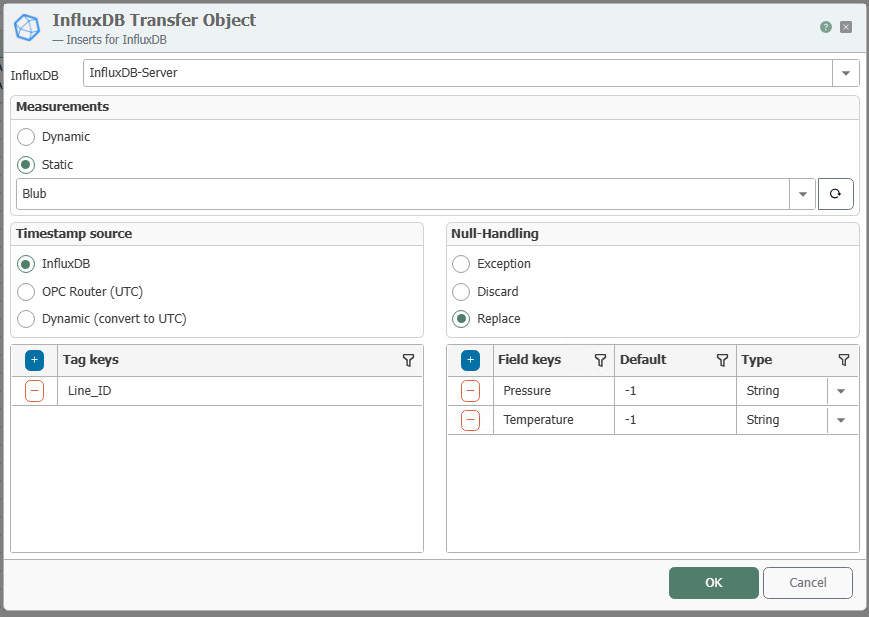Viewport: 869px width, 617px height.
Task: Remove the Line_ID tag key
Action: click(x=34, y=391)
